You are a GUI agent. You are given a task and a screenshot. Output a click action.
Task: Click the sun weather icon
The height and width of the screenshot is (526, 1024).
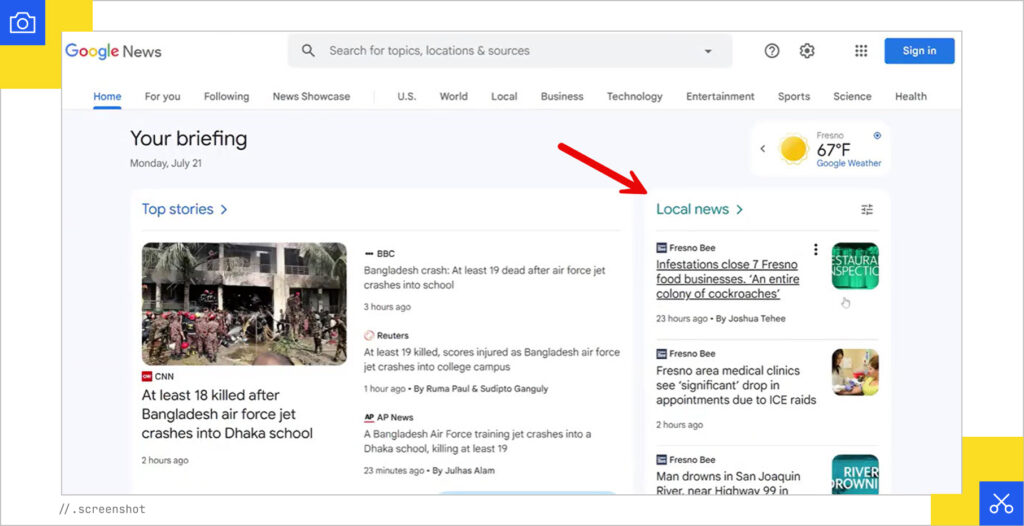(794, 149)
